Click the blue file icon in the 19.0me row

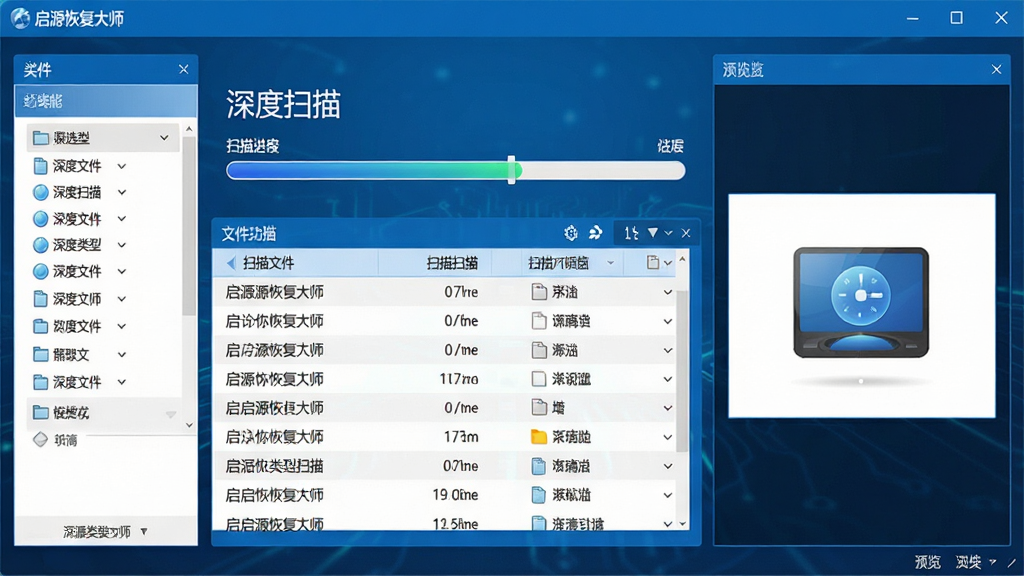539,495
